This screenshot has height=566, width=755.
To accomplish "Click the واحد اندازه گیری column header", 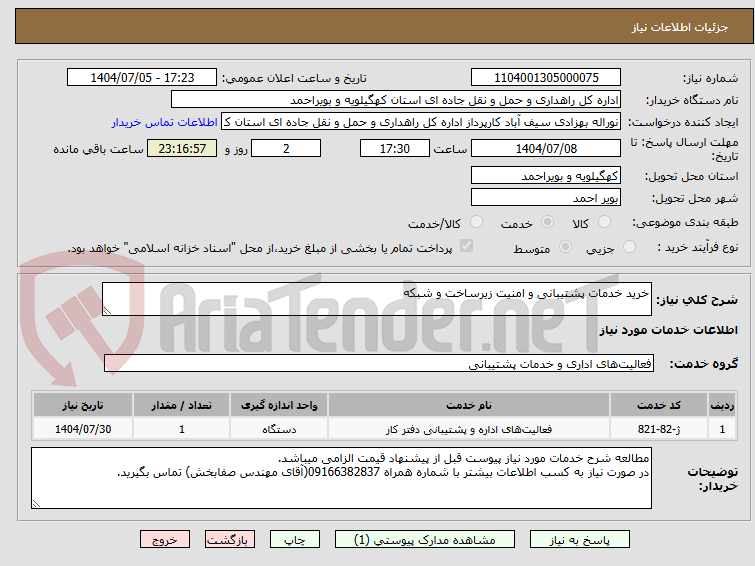I will [x=279, y=405].
